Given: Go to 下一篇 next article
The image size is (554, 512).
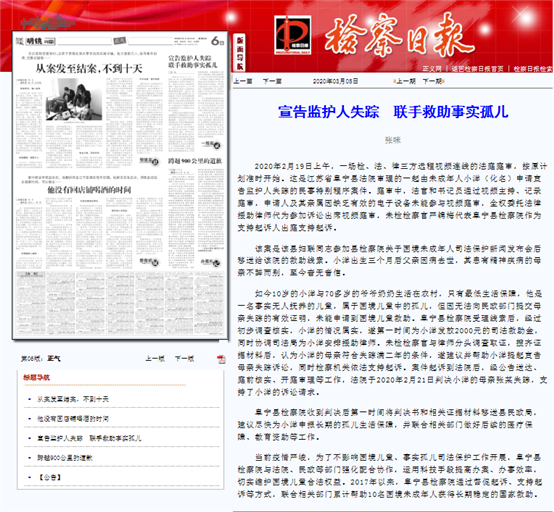Looking at the screenshot, I should coord(272,81).
